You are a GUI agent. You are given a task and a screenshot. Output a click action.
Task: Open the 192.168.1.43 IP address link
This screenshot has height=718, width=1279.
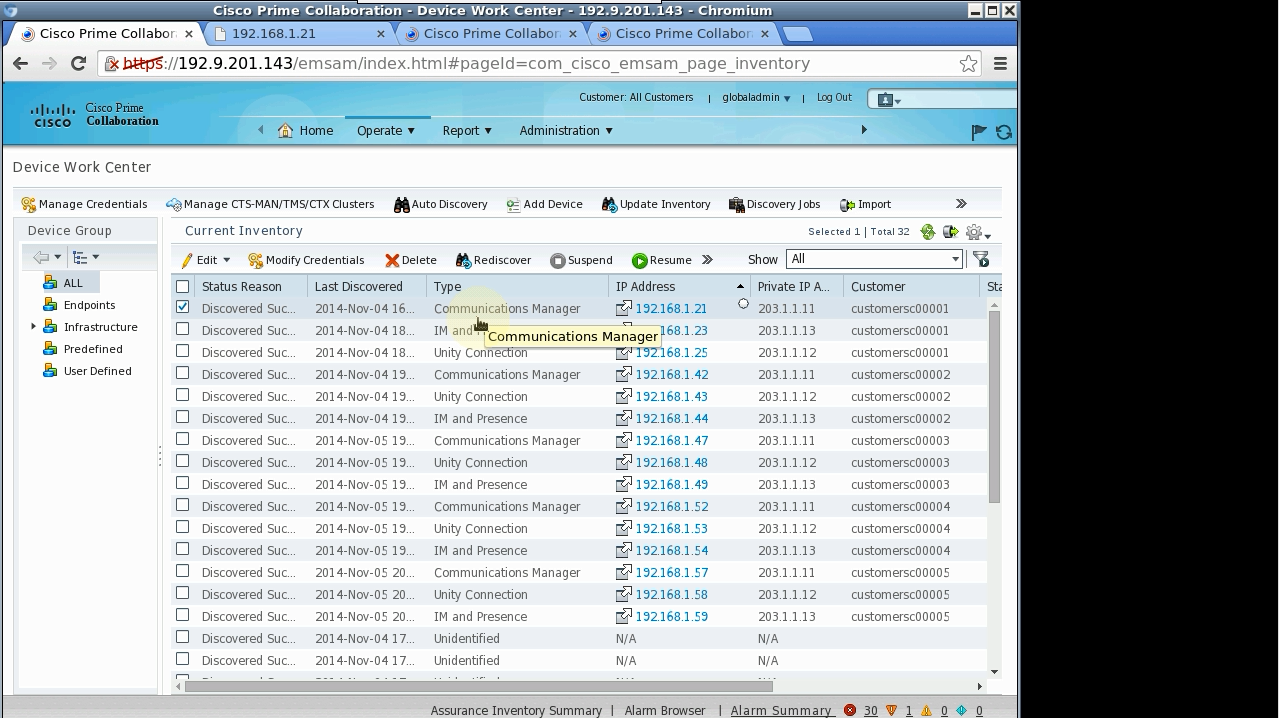coord(671,397)
